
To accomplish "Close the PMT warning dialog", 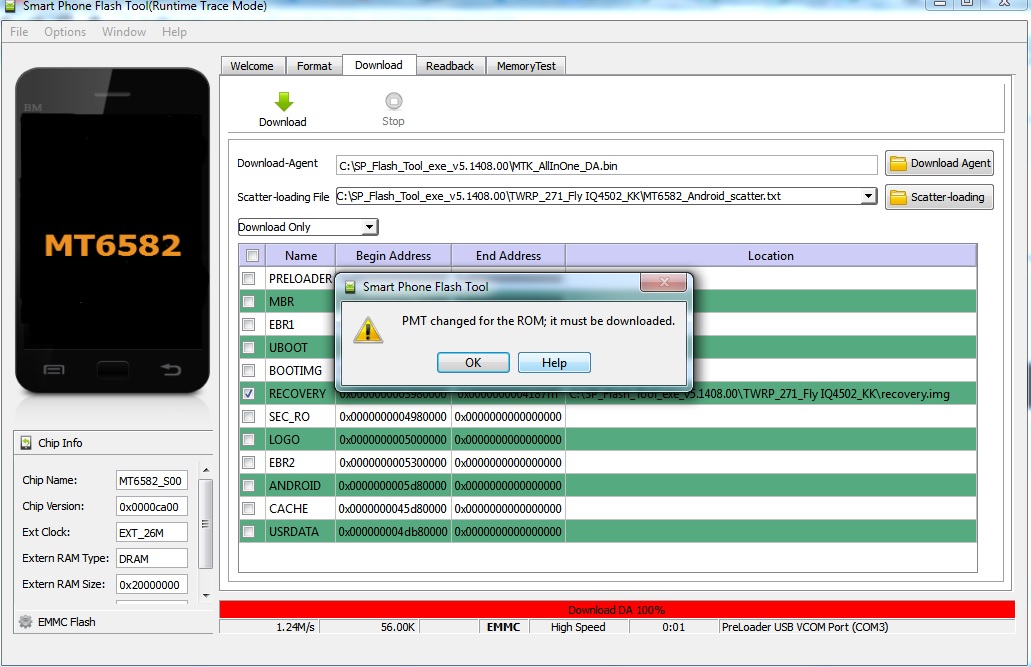I will (663, 282).
